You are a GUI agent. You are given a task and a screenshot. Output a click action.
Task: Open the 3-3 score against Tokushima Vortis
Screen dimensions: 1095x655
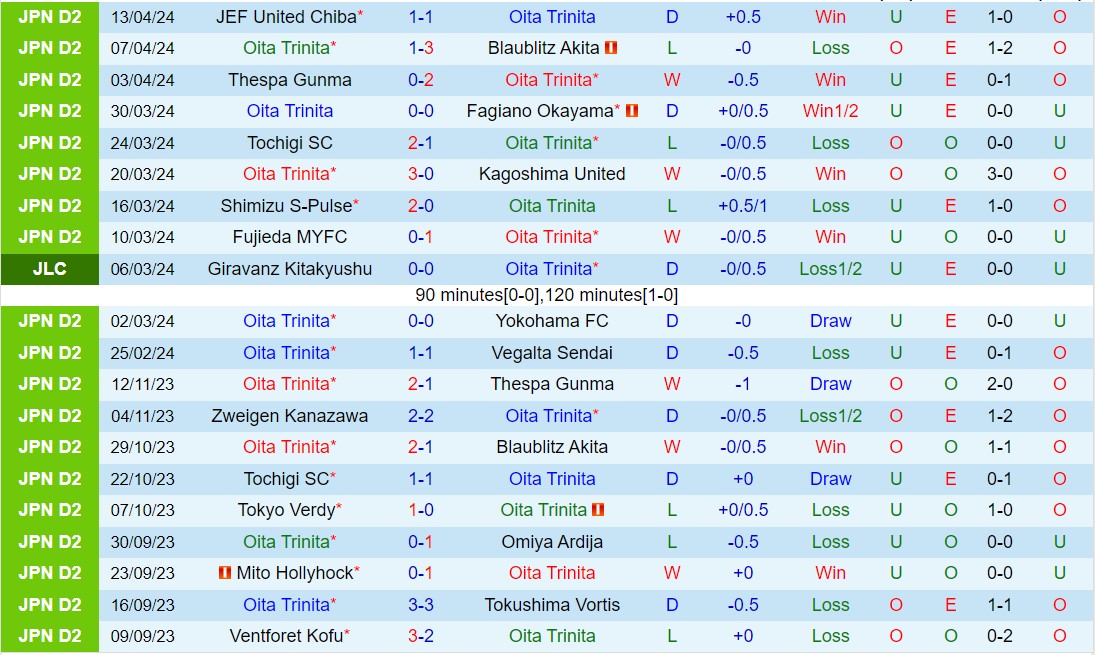point(420,605)
